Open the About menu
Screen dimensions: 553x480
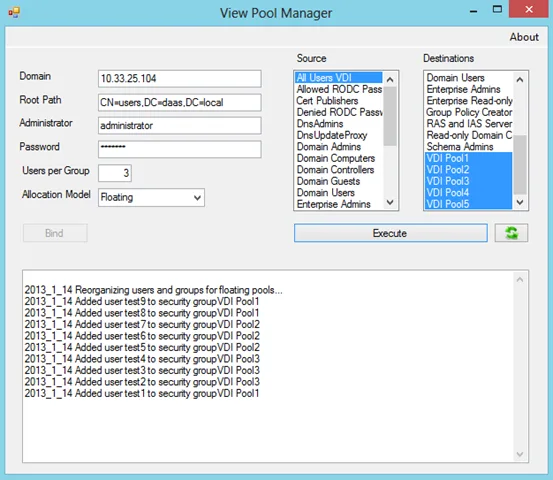point(524,37)
